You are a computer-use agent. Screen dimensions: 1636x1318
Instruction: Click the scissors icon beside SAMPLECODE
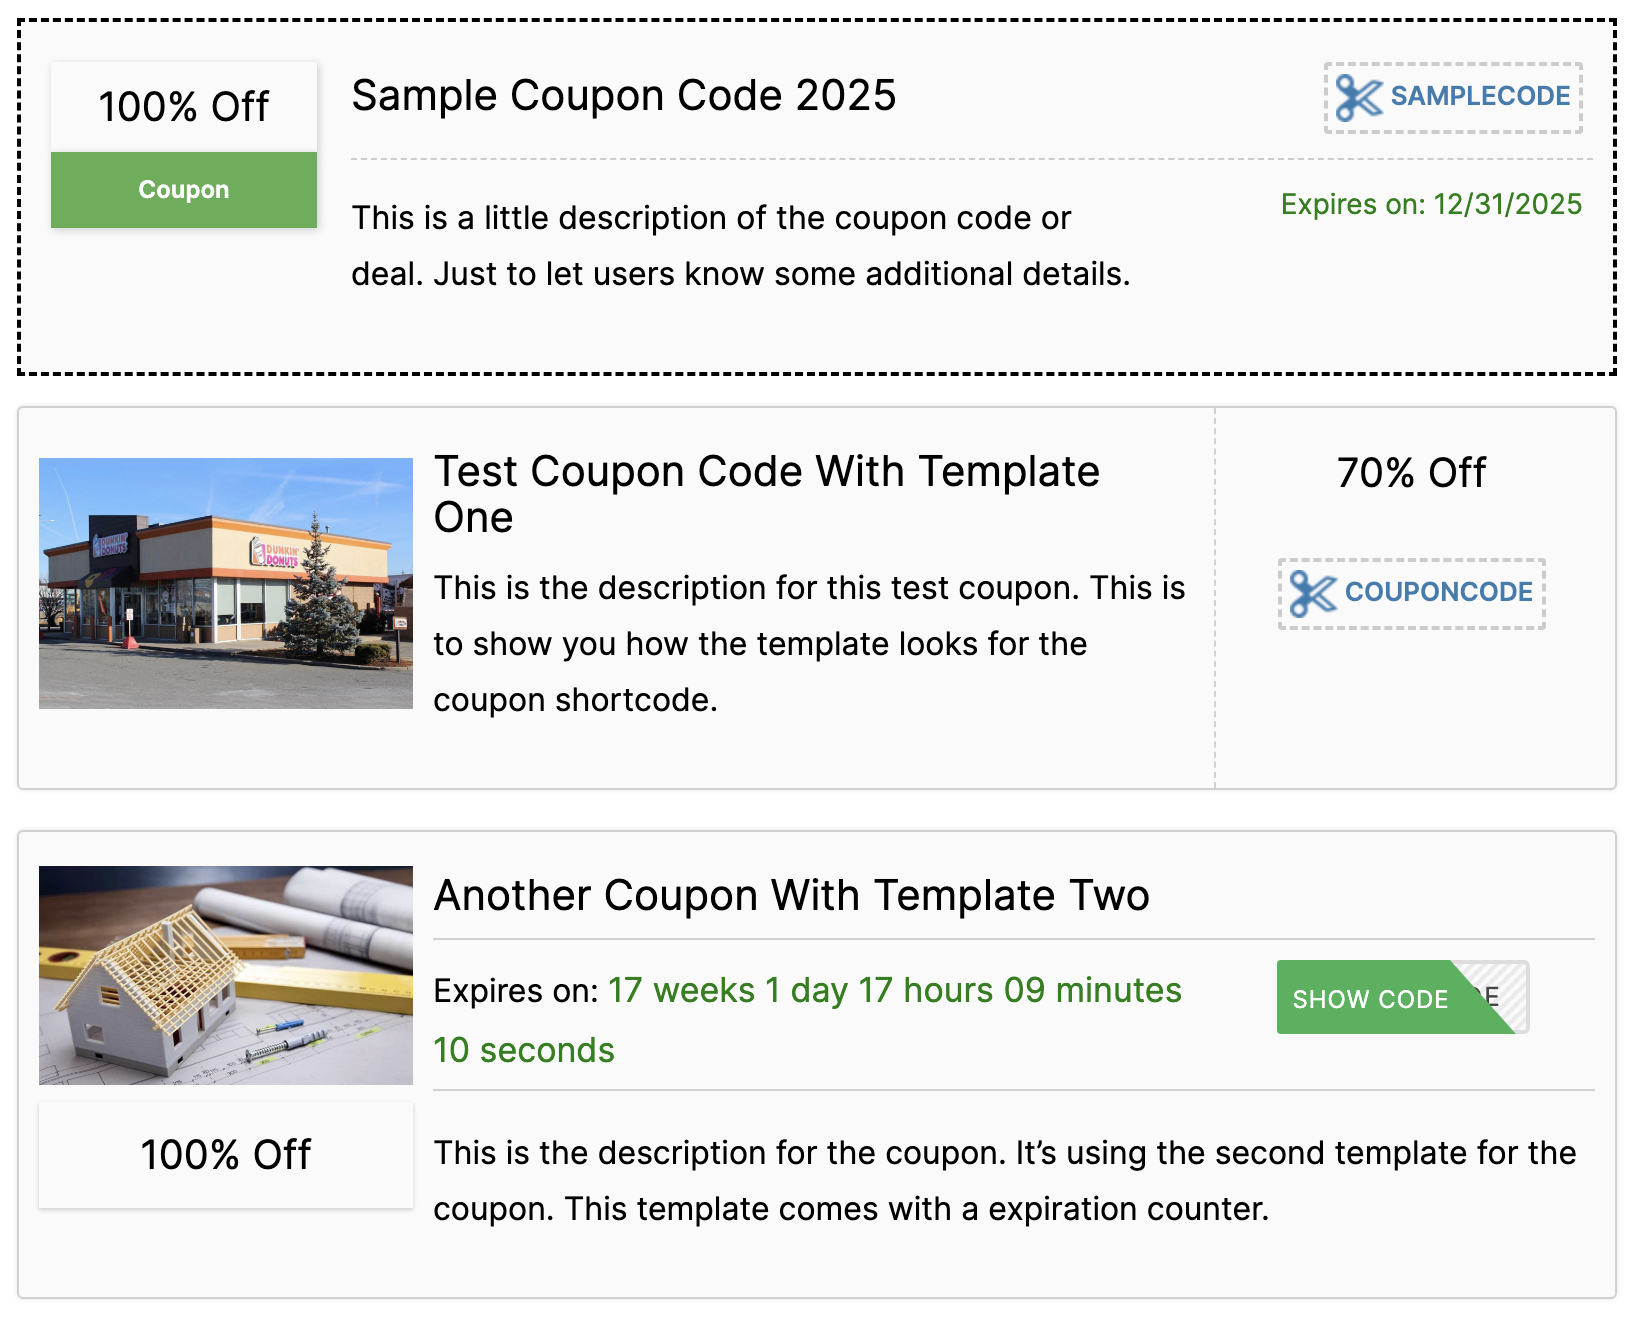[x=1358, y=98]
